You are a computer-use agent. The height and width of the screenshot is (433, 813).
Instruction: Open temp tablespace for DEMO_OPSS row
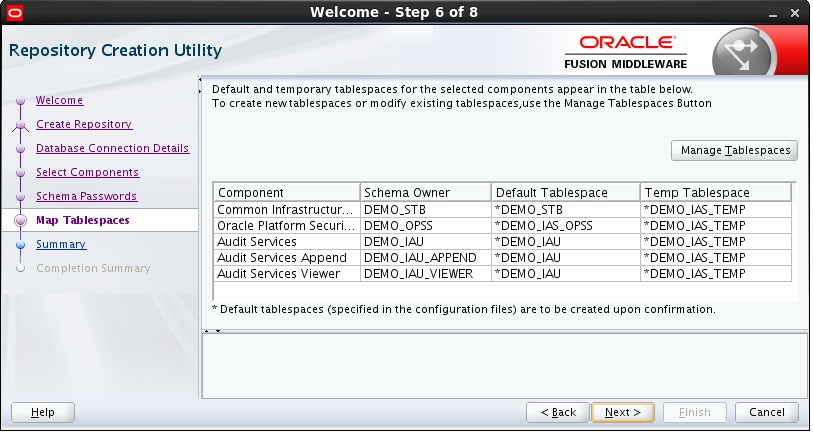pos(716,226)
